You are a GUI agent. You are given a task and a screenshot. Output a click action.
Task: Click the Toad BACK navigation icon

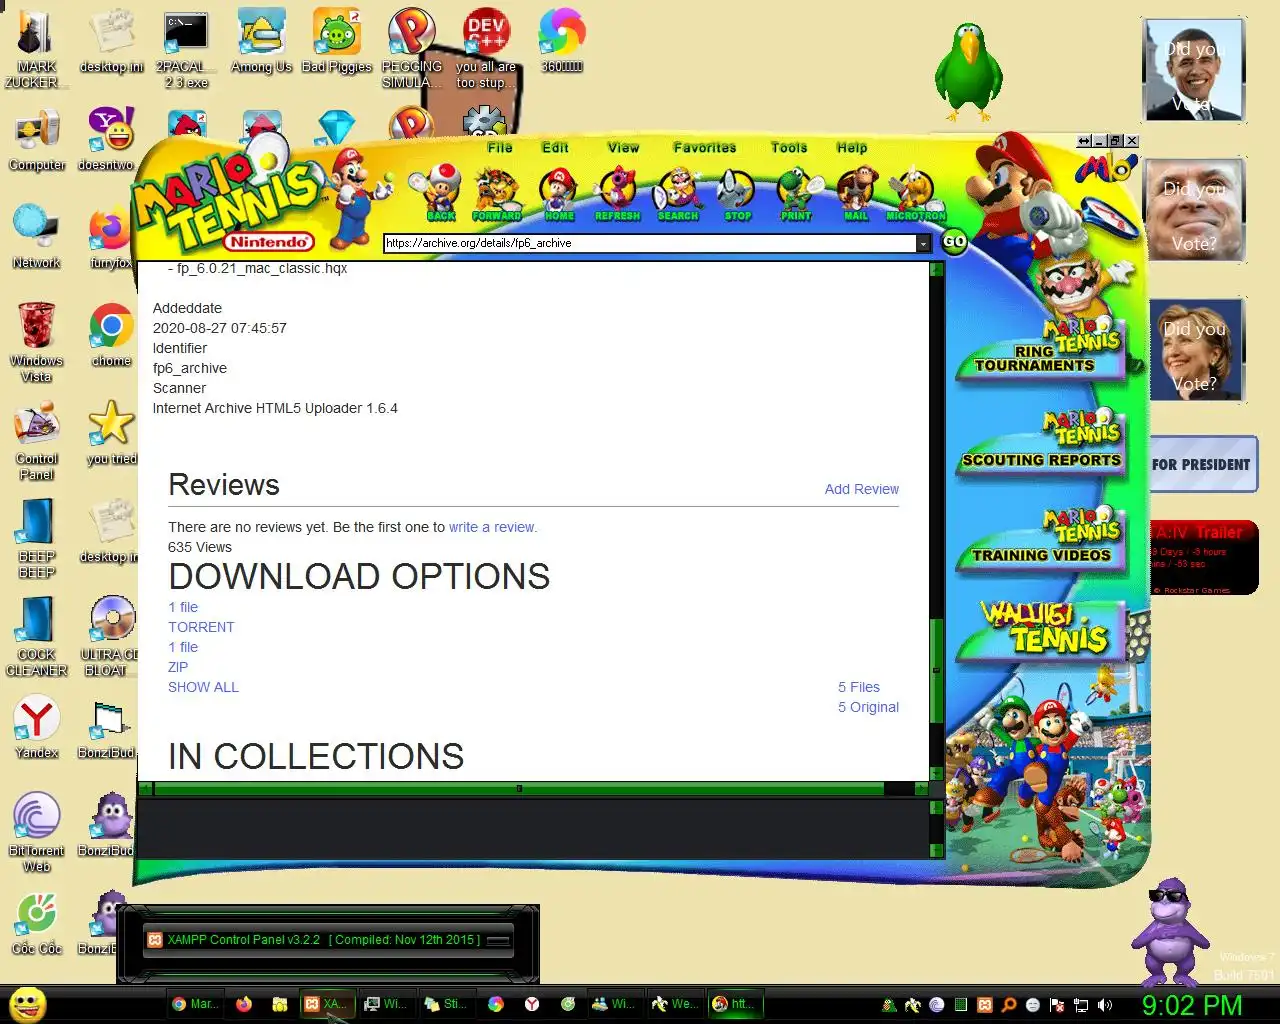click(x=440, y=193)
